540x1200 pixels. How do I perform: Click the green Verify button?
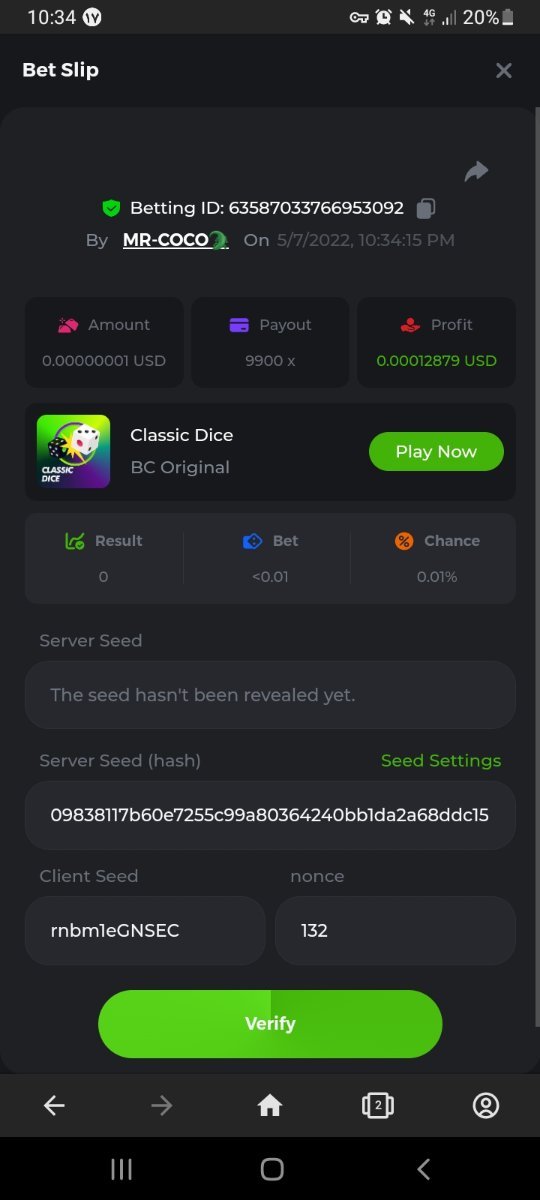(270, 1024)
